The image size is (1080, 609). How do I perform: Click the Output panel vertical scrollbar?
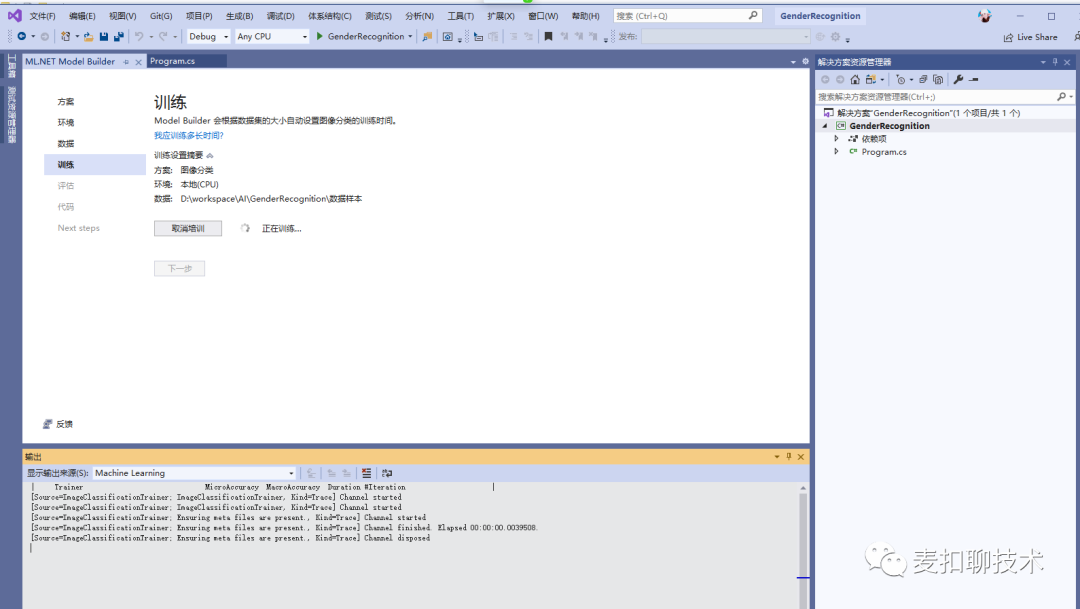803,545
